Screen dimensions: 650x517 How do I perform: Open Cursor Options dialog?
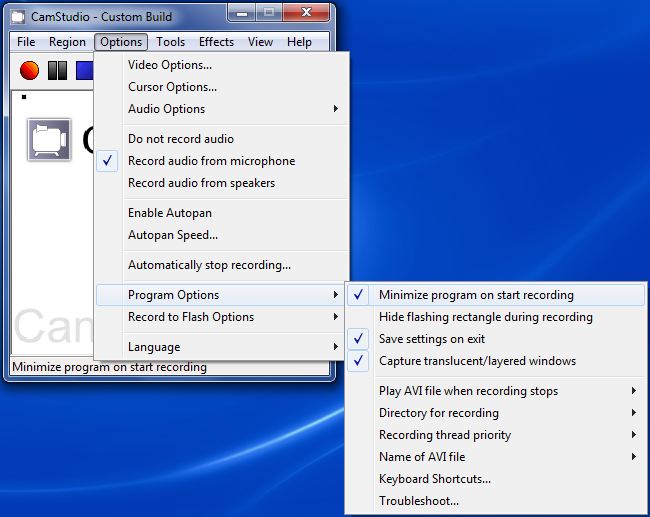[221, 87]
